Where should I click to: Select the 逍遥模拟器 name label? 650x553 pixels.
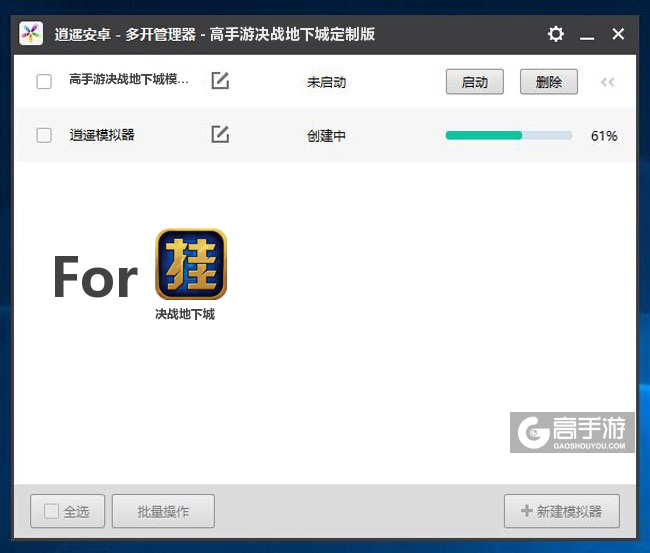tap(102, 135)
